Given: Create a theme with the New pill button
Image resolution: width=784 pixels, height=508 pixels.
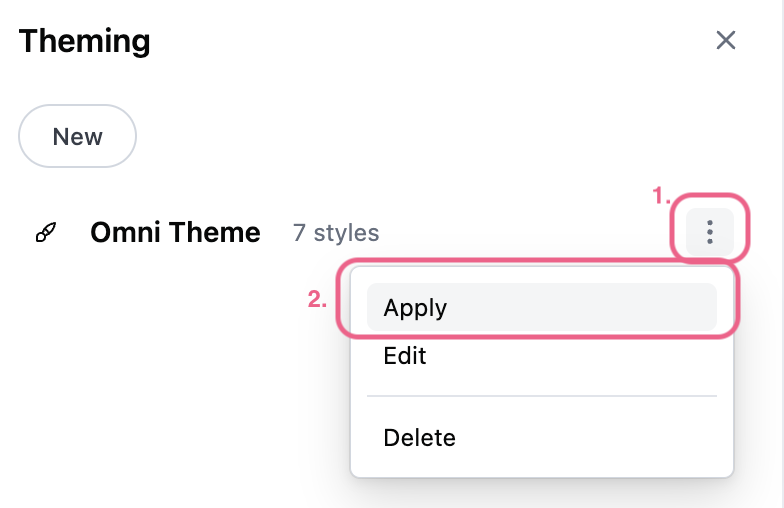Looking at the screenshot, I should tap(77, 136).
